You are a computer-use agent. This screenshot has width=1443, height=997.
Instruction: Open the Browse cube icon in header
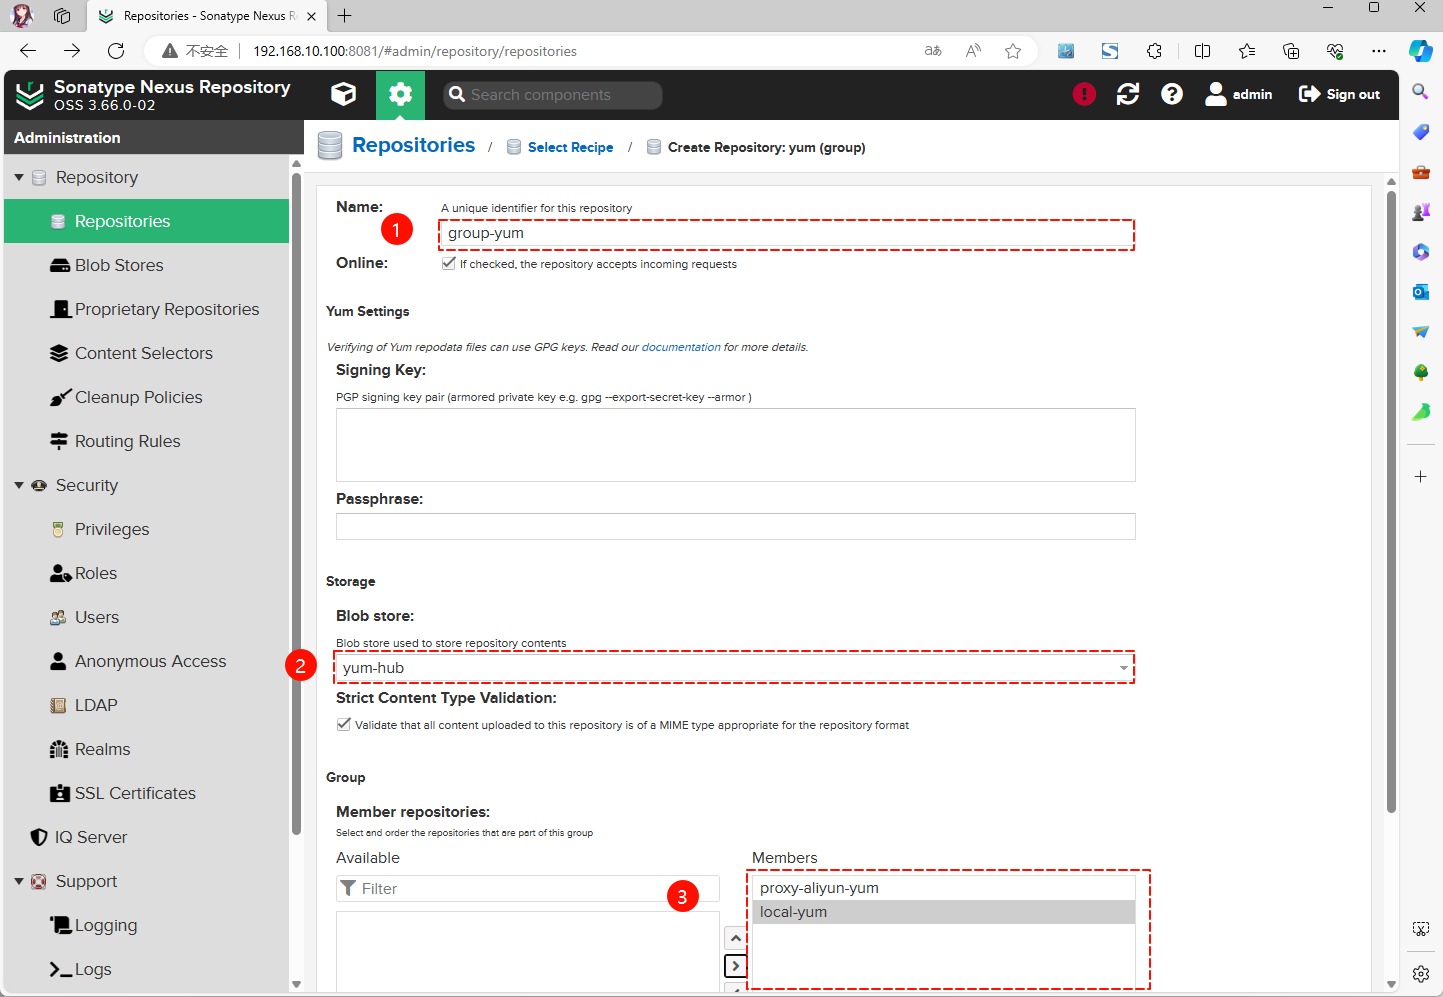[343, 94]
